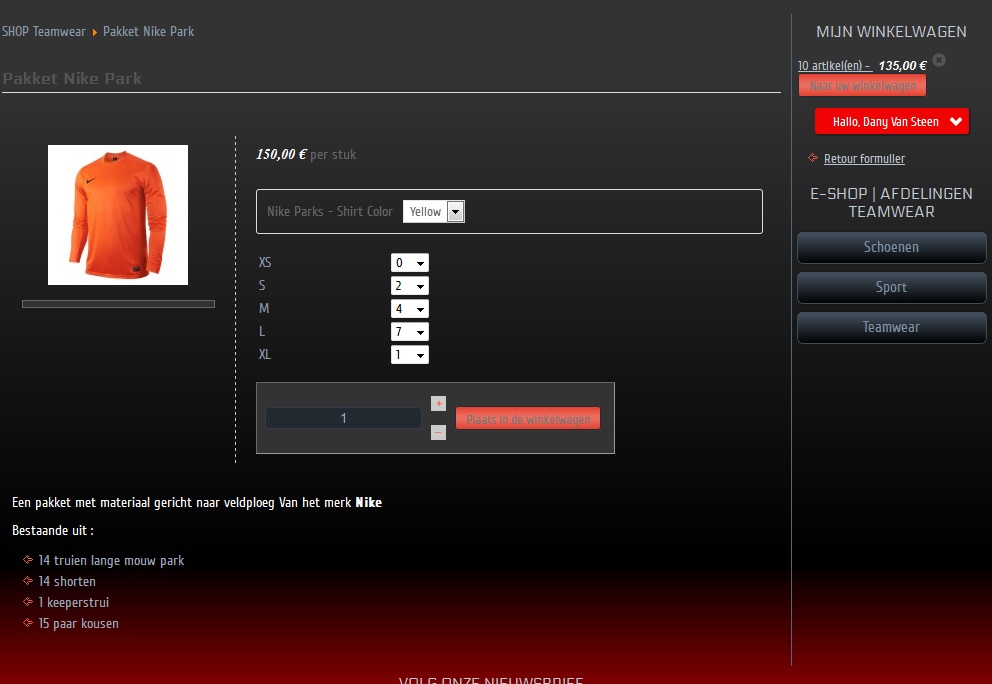Click the 14 truien lange mouw park text
The height and width of the screenshot is (684, 992).
click(111, 560)
